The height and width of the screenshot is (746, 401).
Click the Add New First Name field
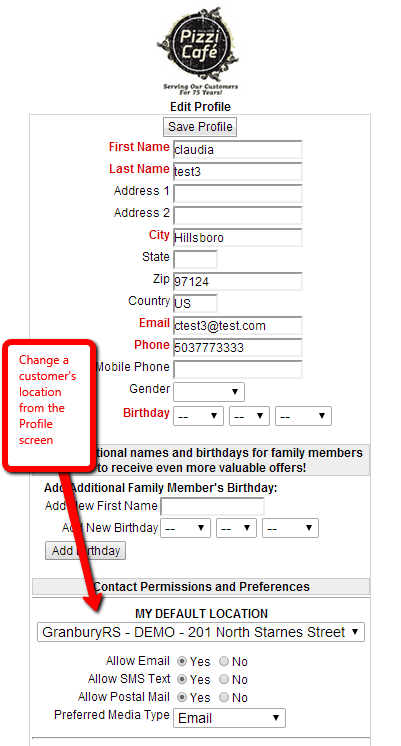click(212, 507)
